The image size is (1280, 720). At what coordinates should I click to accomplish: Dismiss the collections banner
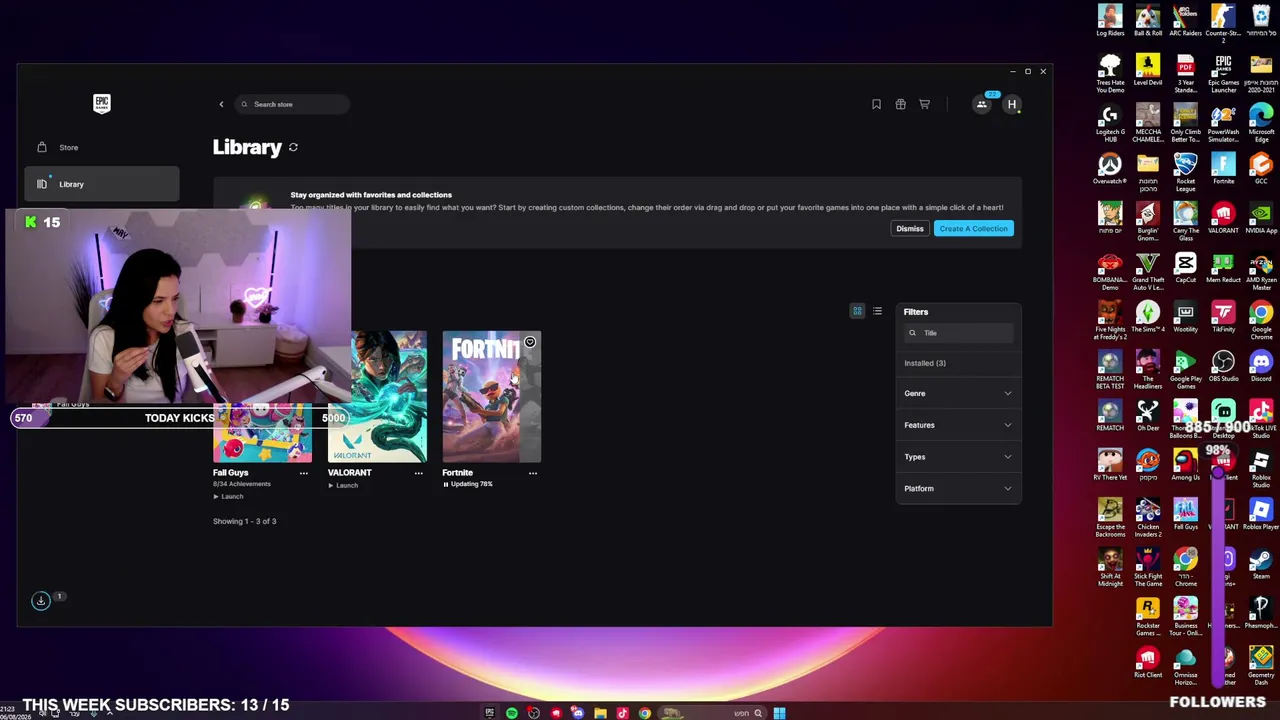(x=910, y=229)
